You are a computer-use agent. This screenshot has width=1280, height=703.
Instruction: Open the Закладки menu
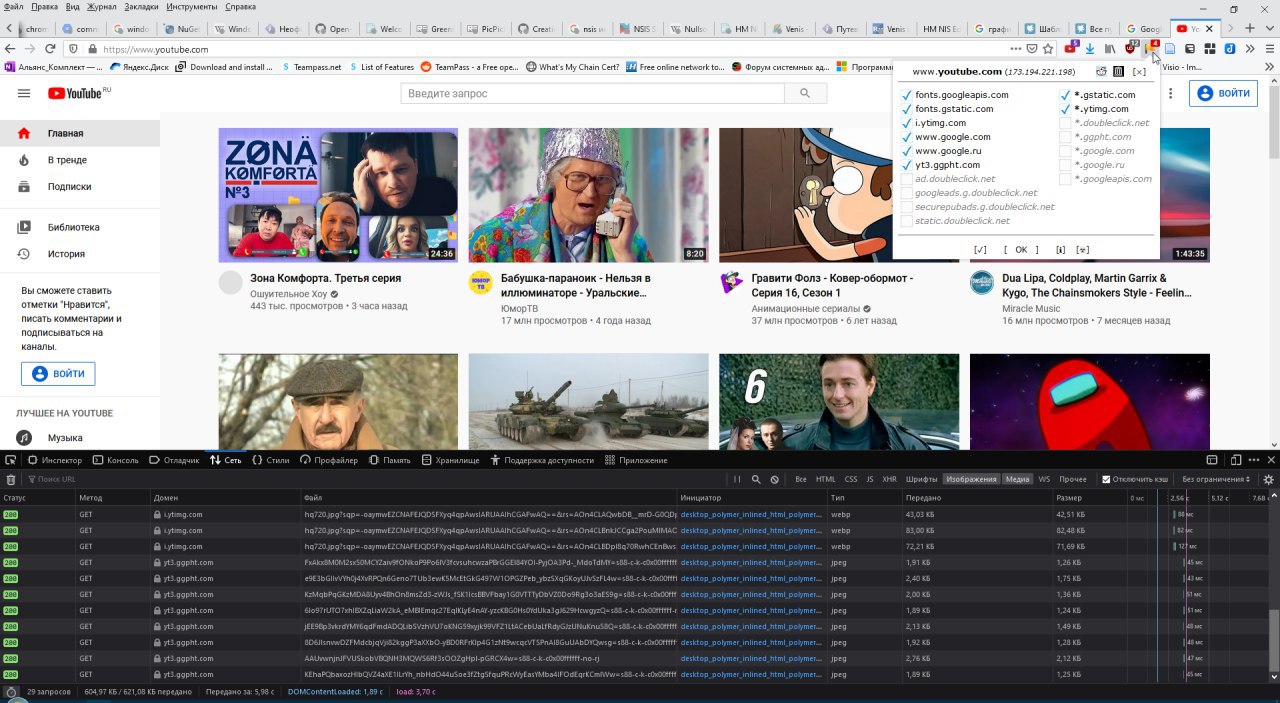pyautogui.click(x=141, y=6)
